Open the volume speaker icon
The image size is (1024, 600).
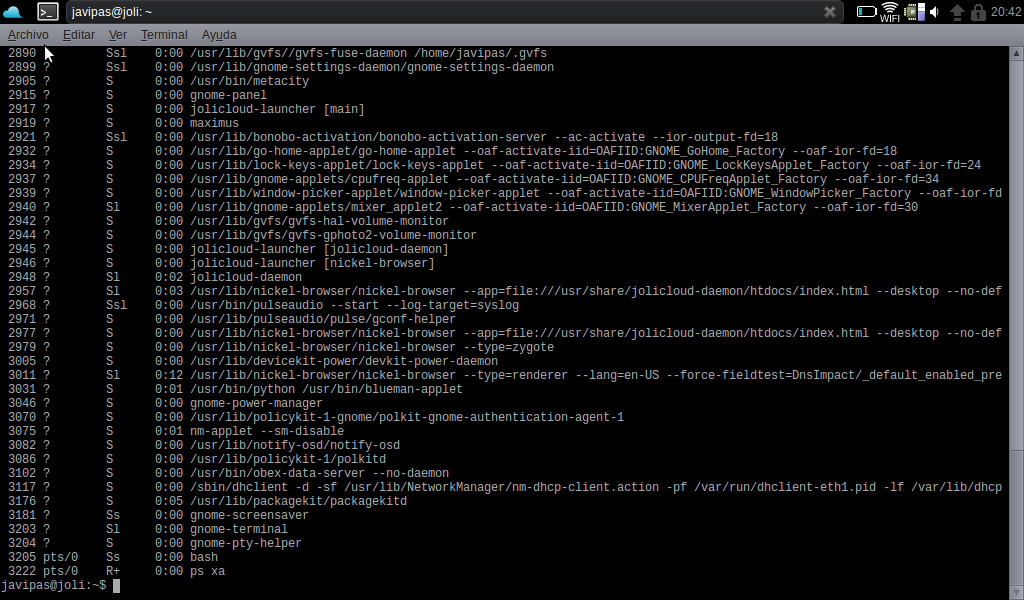coord(935,12)
